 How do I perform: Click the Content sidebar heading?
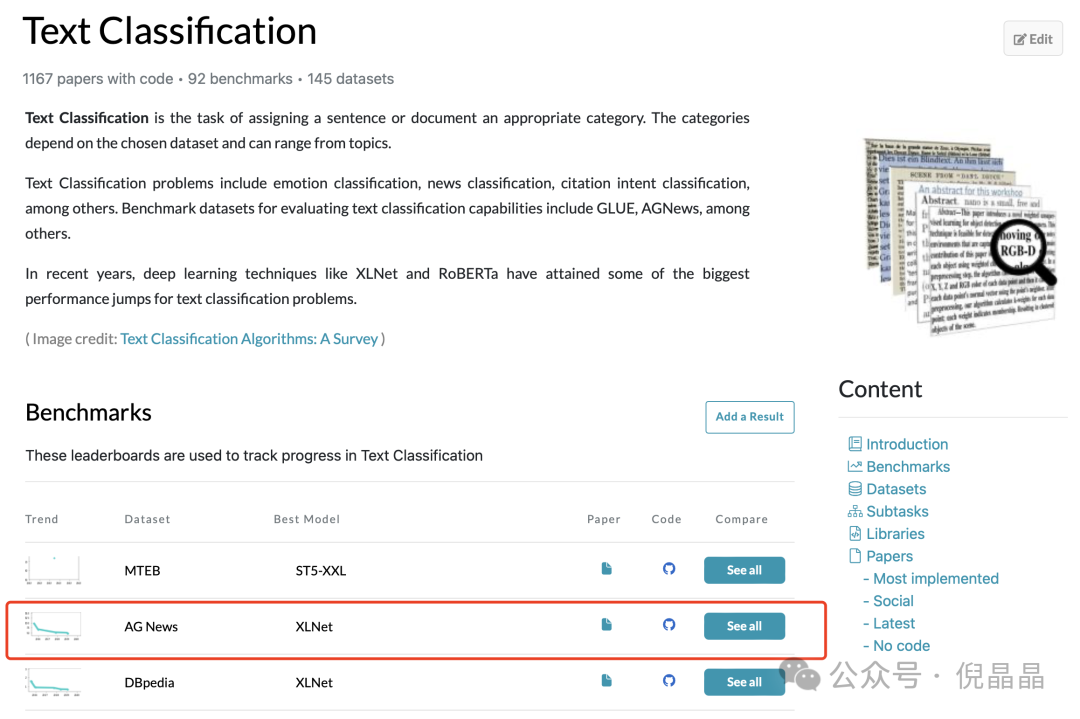click(x=880, y=389)
